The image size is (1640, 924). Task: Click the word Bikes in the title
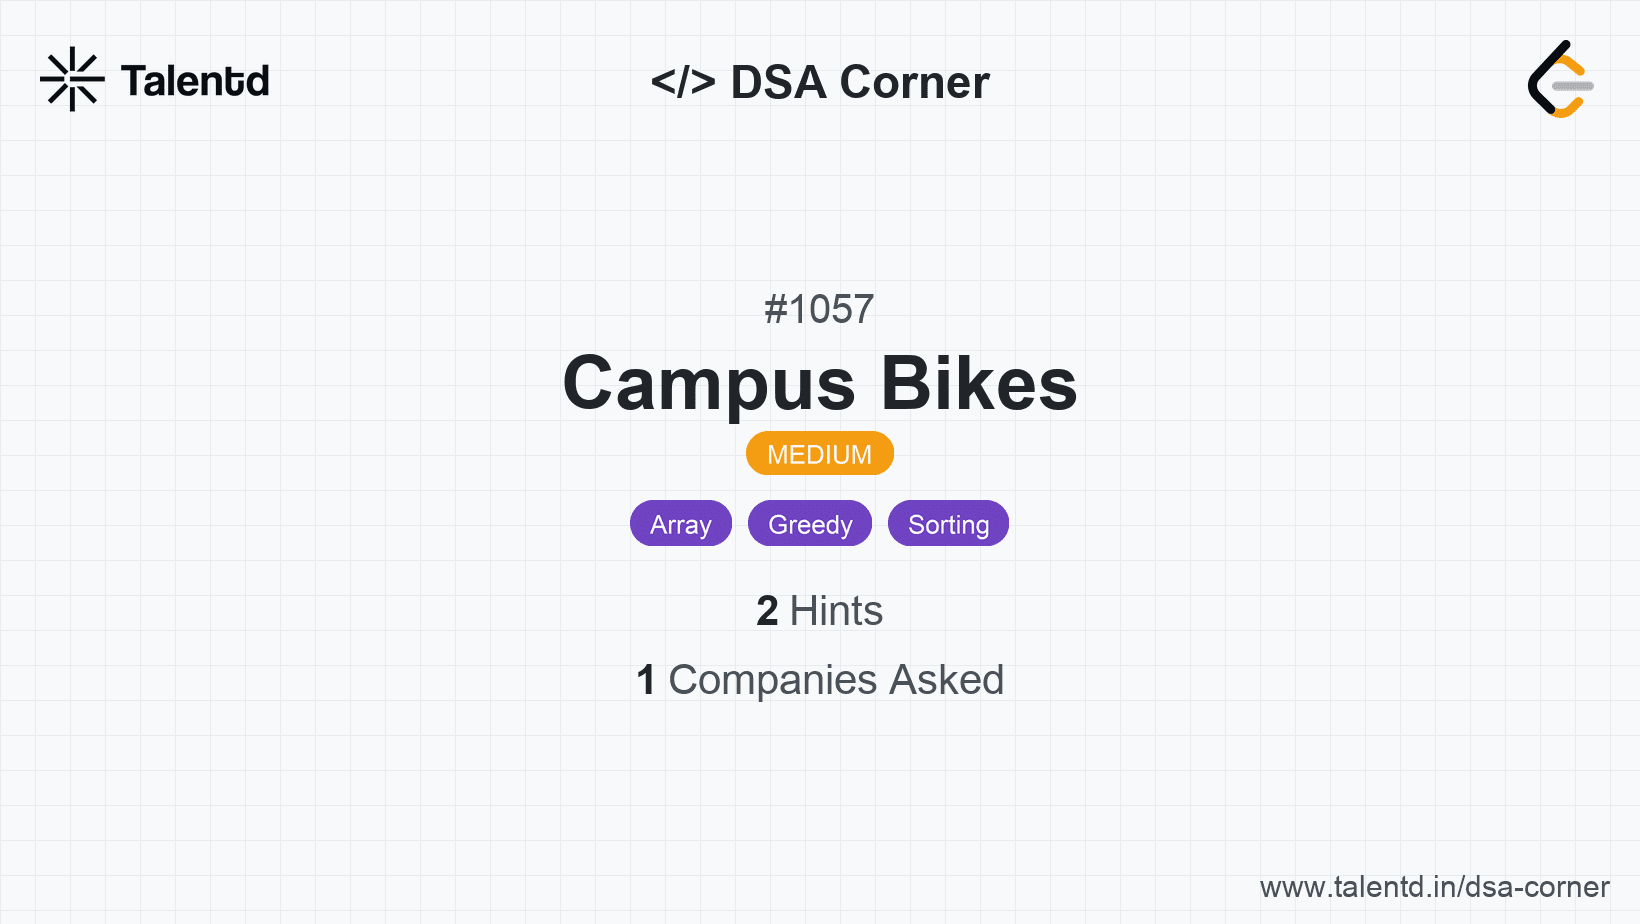point(978,383)
